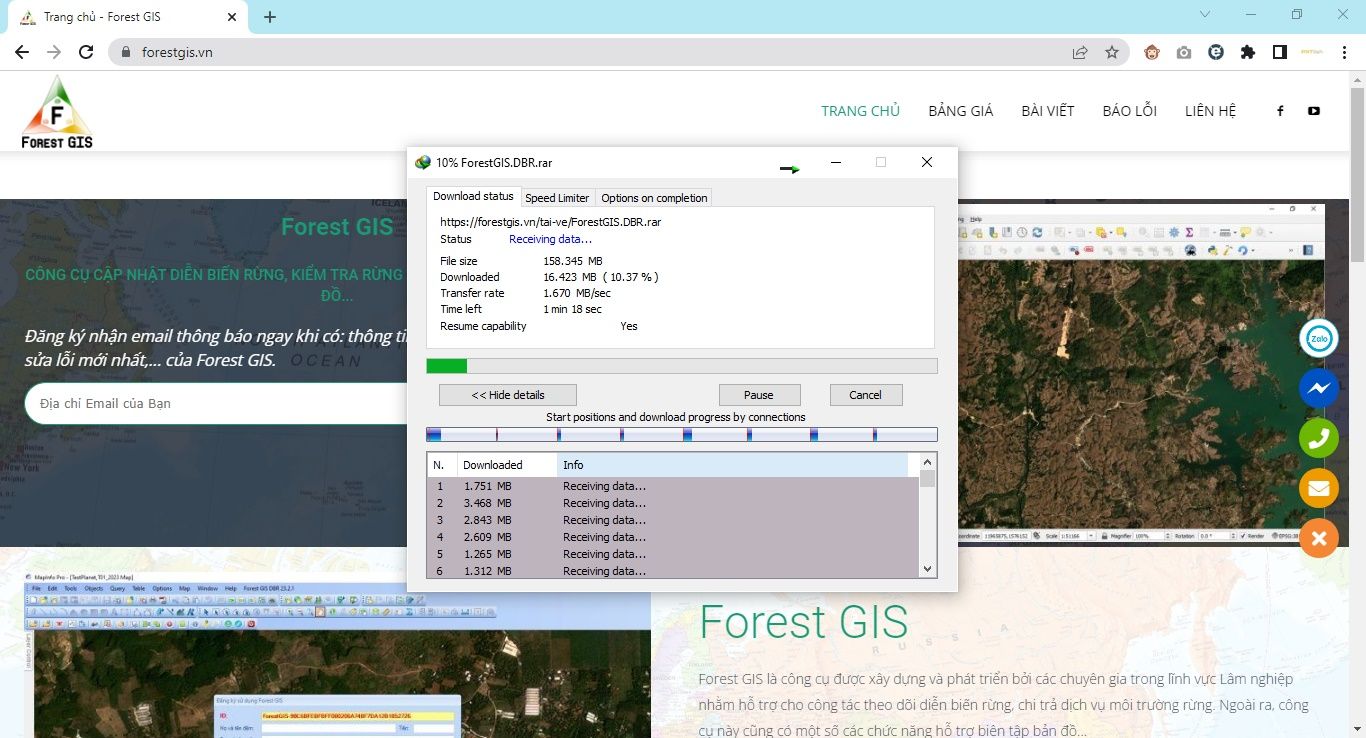
Task: Open the YouTube icon in site header
Action: tap(1313, 111)
